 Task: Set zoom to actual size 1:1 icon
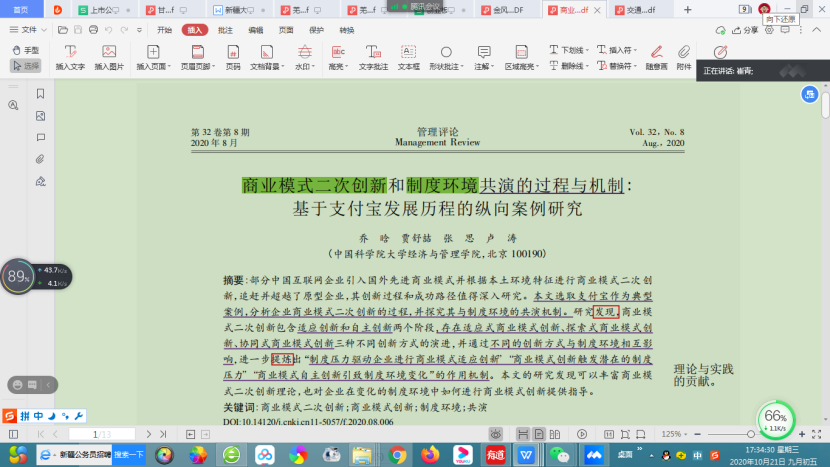click(x=609, y=434)
